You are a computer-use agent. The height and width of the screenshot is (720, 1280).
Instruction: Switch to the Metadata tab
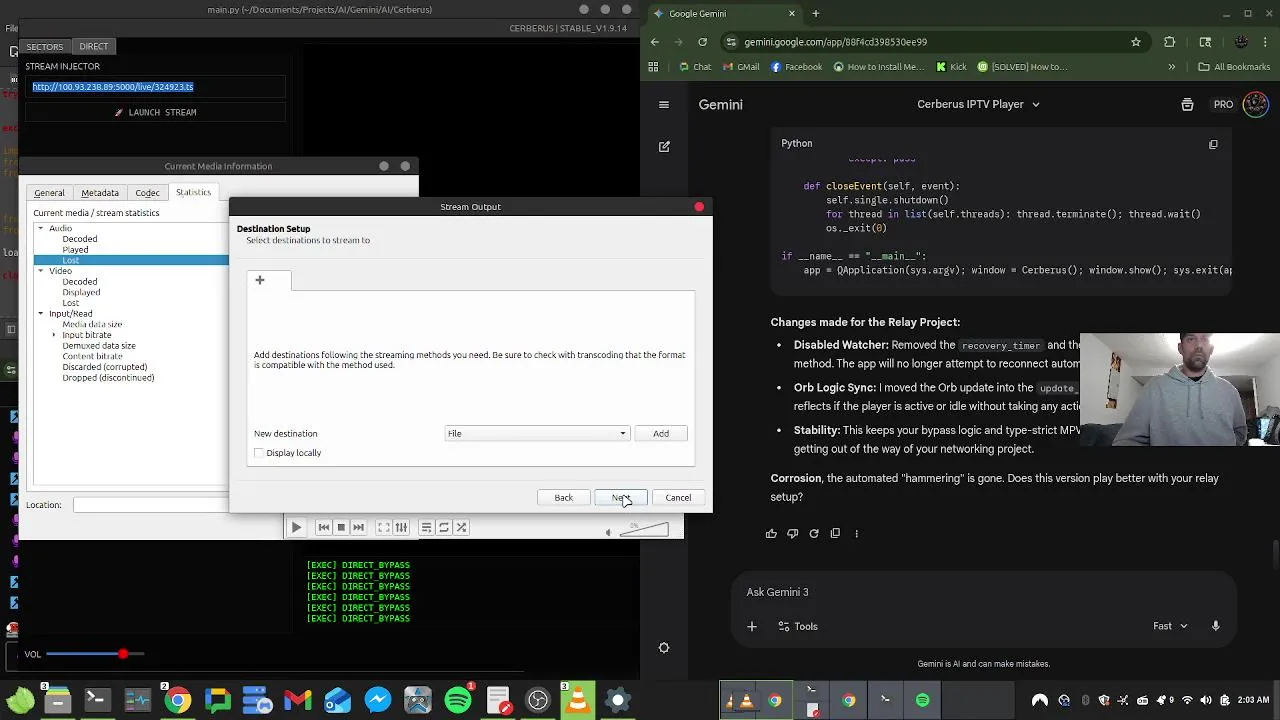[x=100, y=193]
